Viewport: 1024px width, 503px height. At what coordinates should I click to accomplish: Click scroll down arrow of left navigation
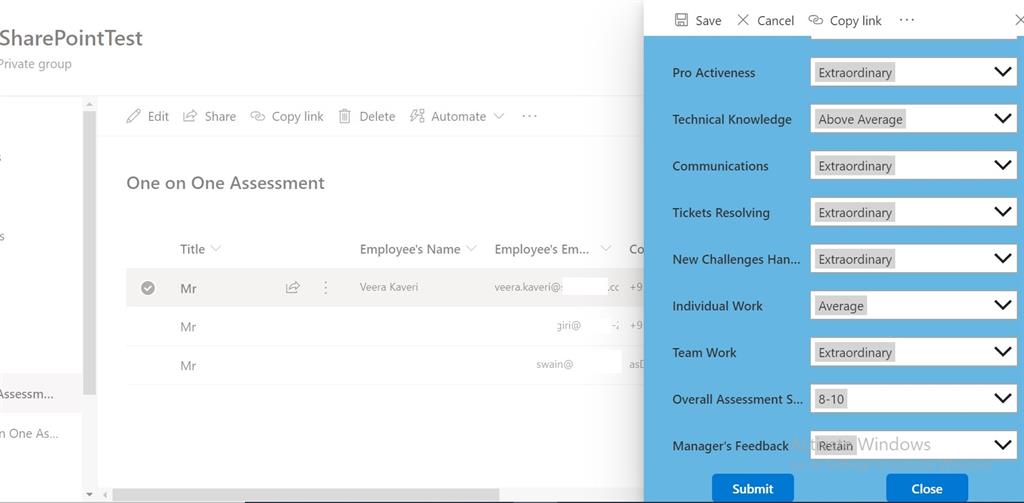pos(90,495)
